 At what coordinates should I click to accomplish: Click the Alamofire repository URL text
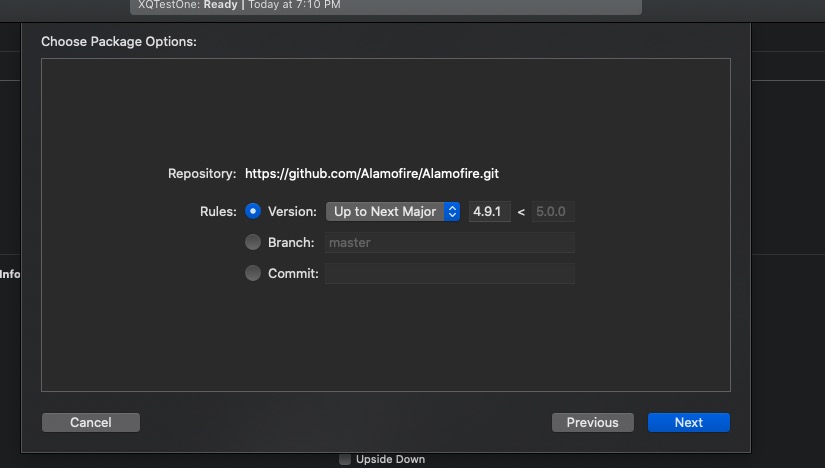372,173
